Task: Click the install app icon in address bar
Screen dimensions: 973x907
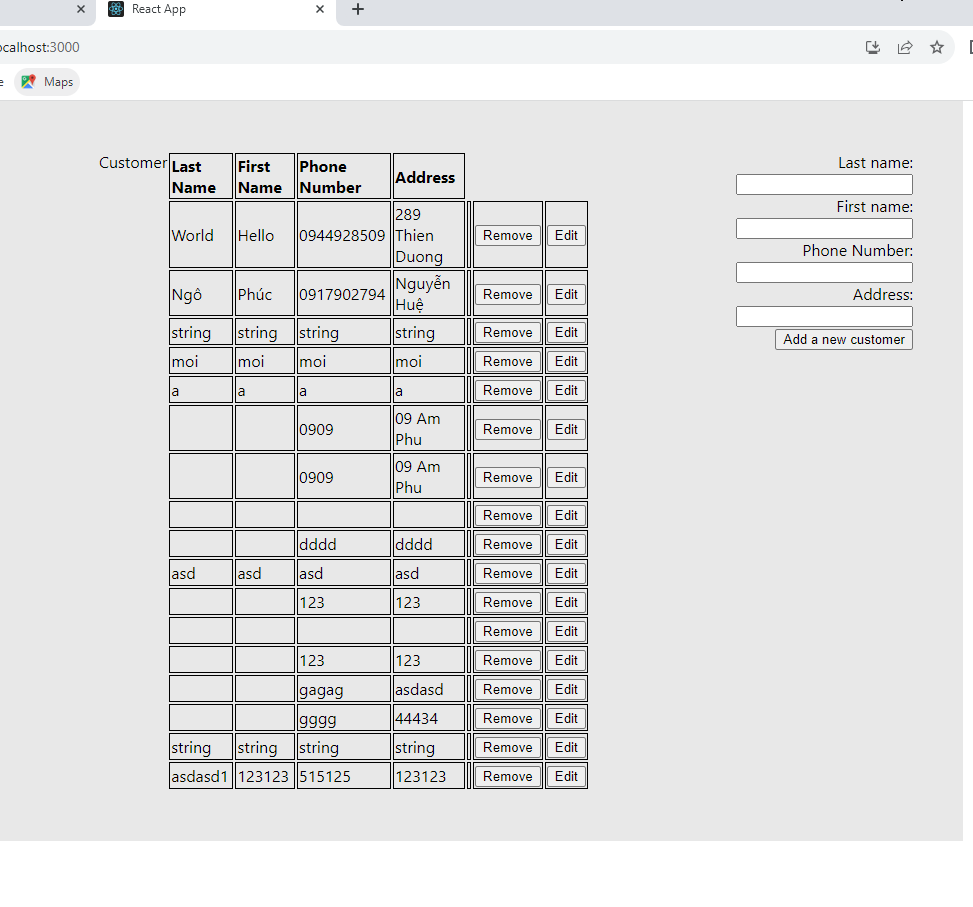Action: tap(873, 47)
